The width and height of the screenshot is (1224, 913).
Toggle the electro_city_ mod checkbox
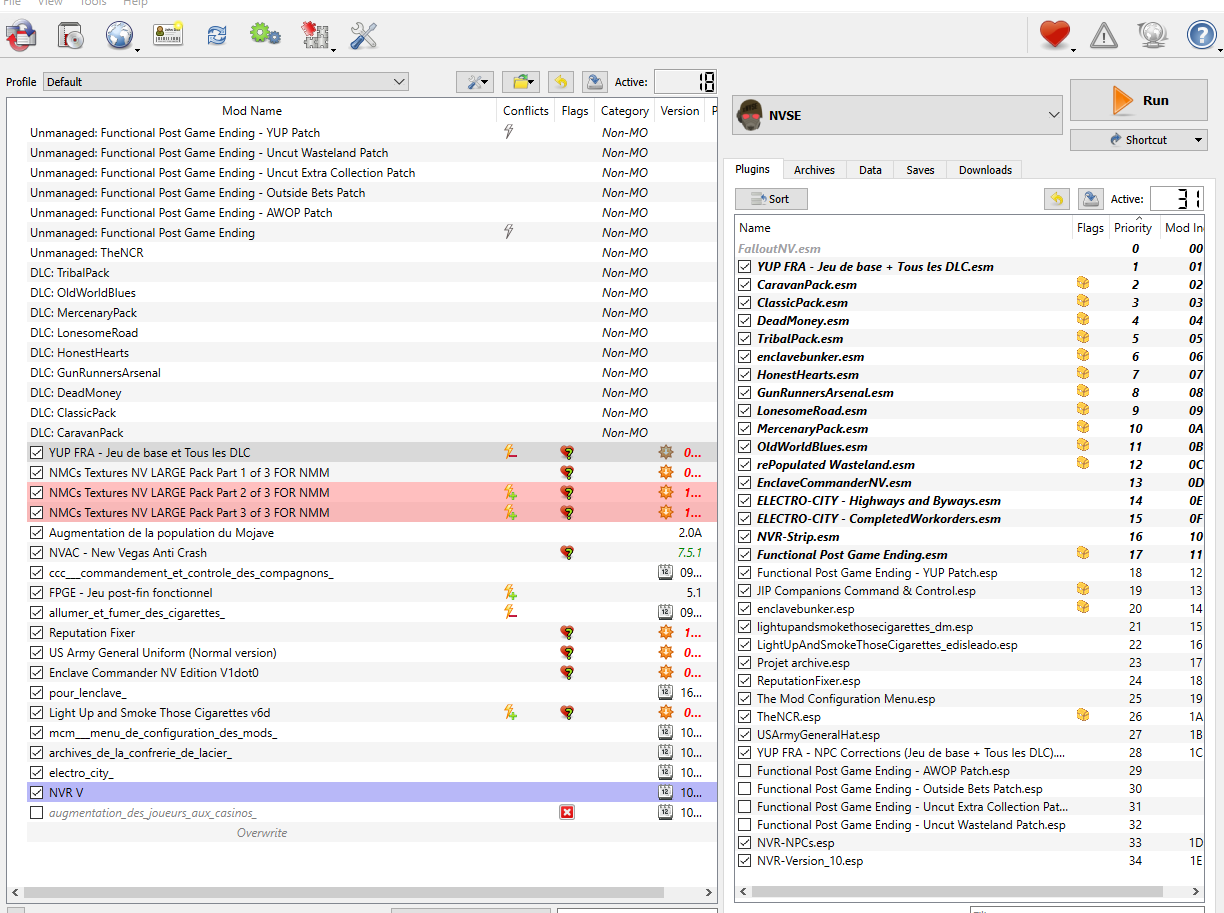37,772
